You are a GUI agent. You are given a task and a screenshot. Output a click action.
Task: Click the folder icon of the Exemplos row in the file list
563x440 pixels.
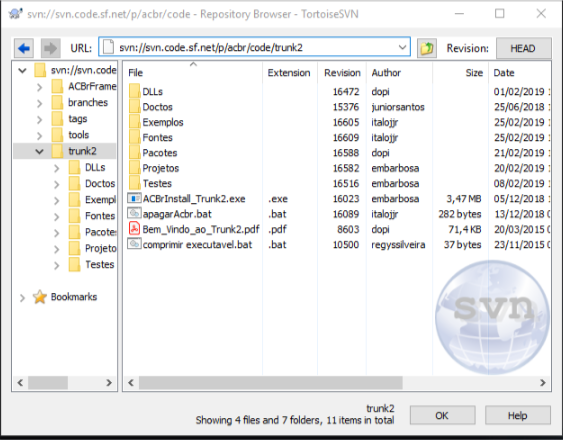pyautogui.click(x=135, y=122)
